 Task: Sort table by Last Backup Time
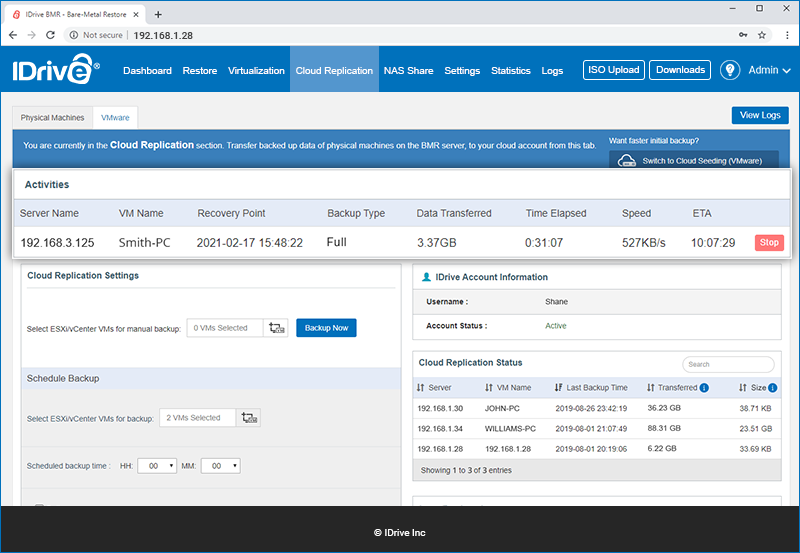[x=591, y=388]
